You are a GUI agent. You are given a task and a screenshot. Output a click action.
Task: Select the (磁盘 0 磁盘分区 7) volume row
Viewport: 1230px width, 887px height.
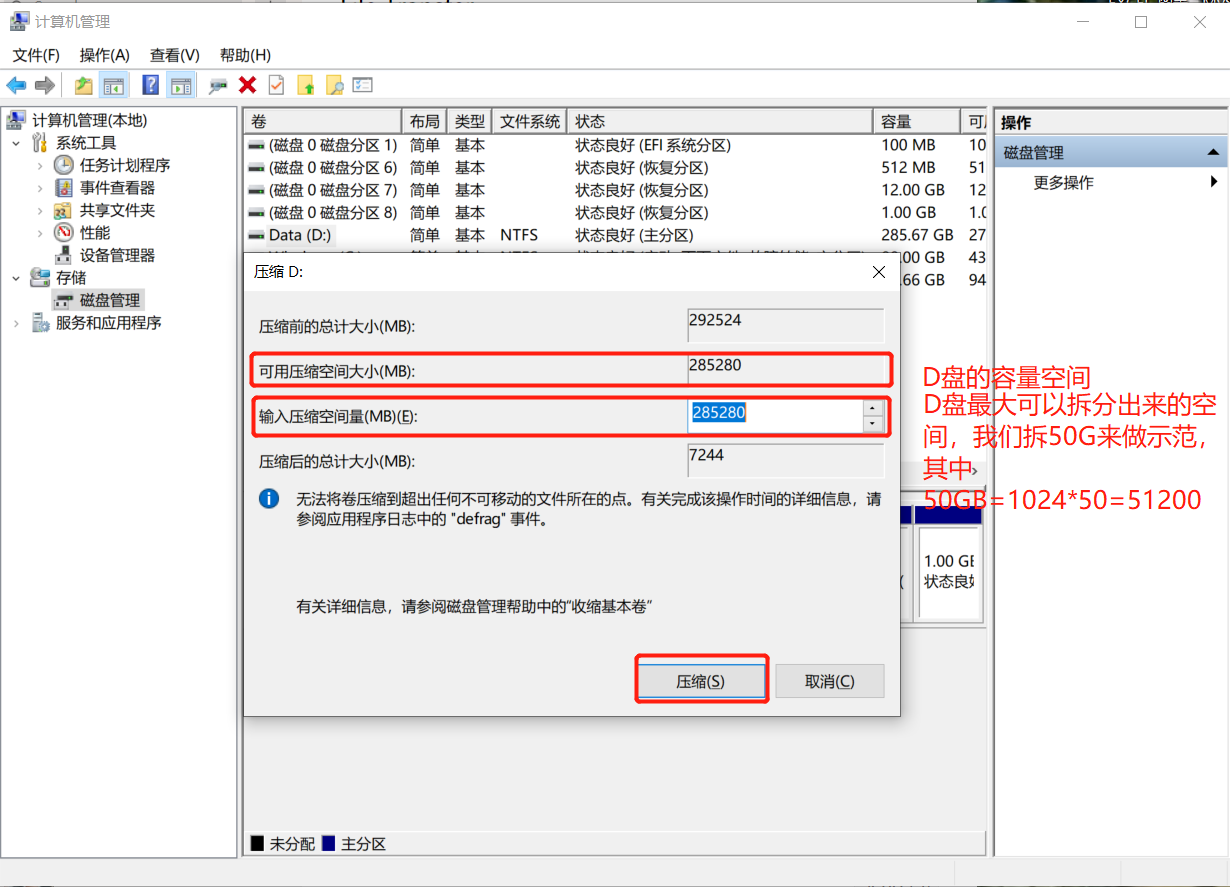pos(615,190)
